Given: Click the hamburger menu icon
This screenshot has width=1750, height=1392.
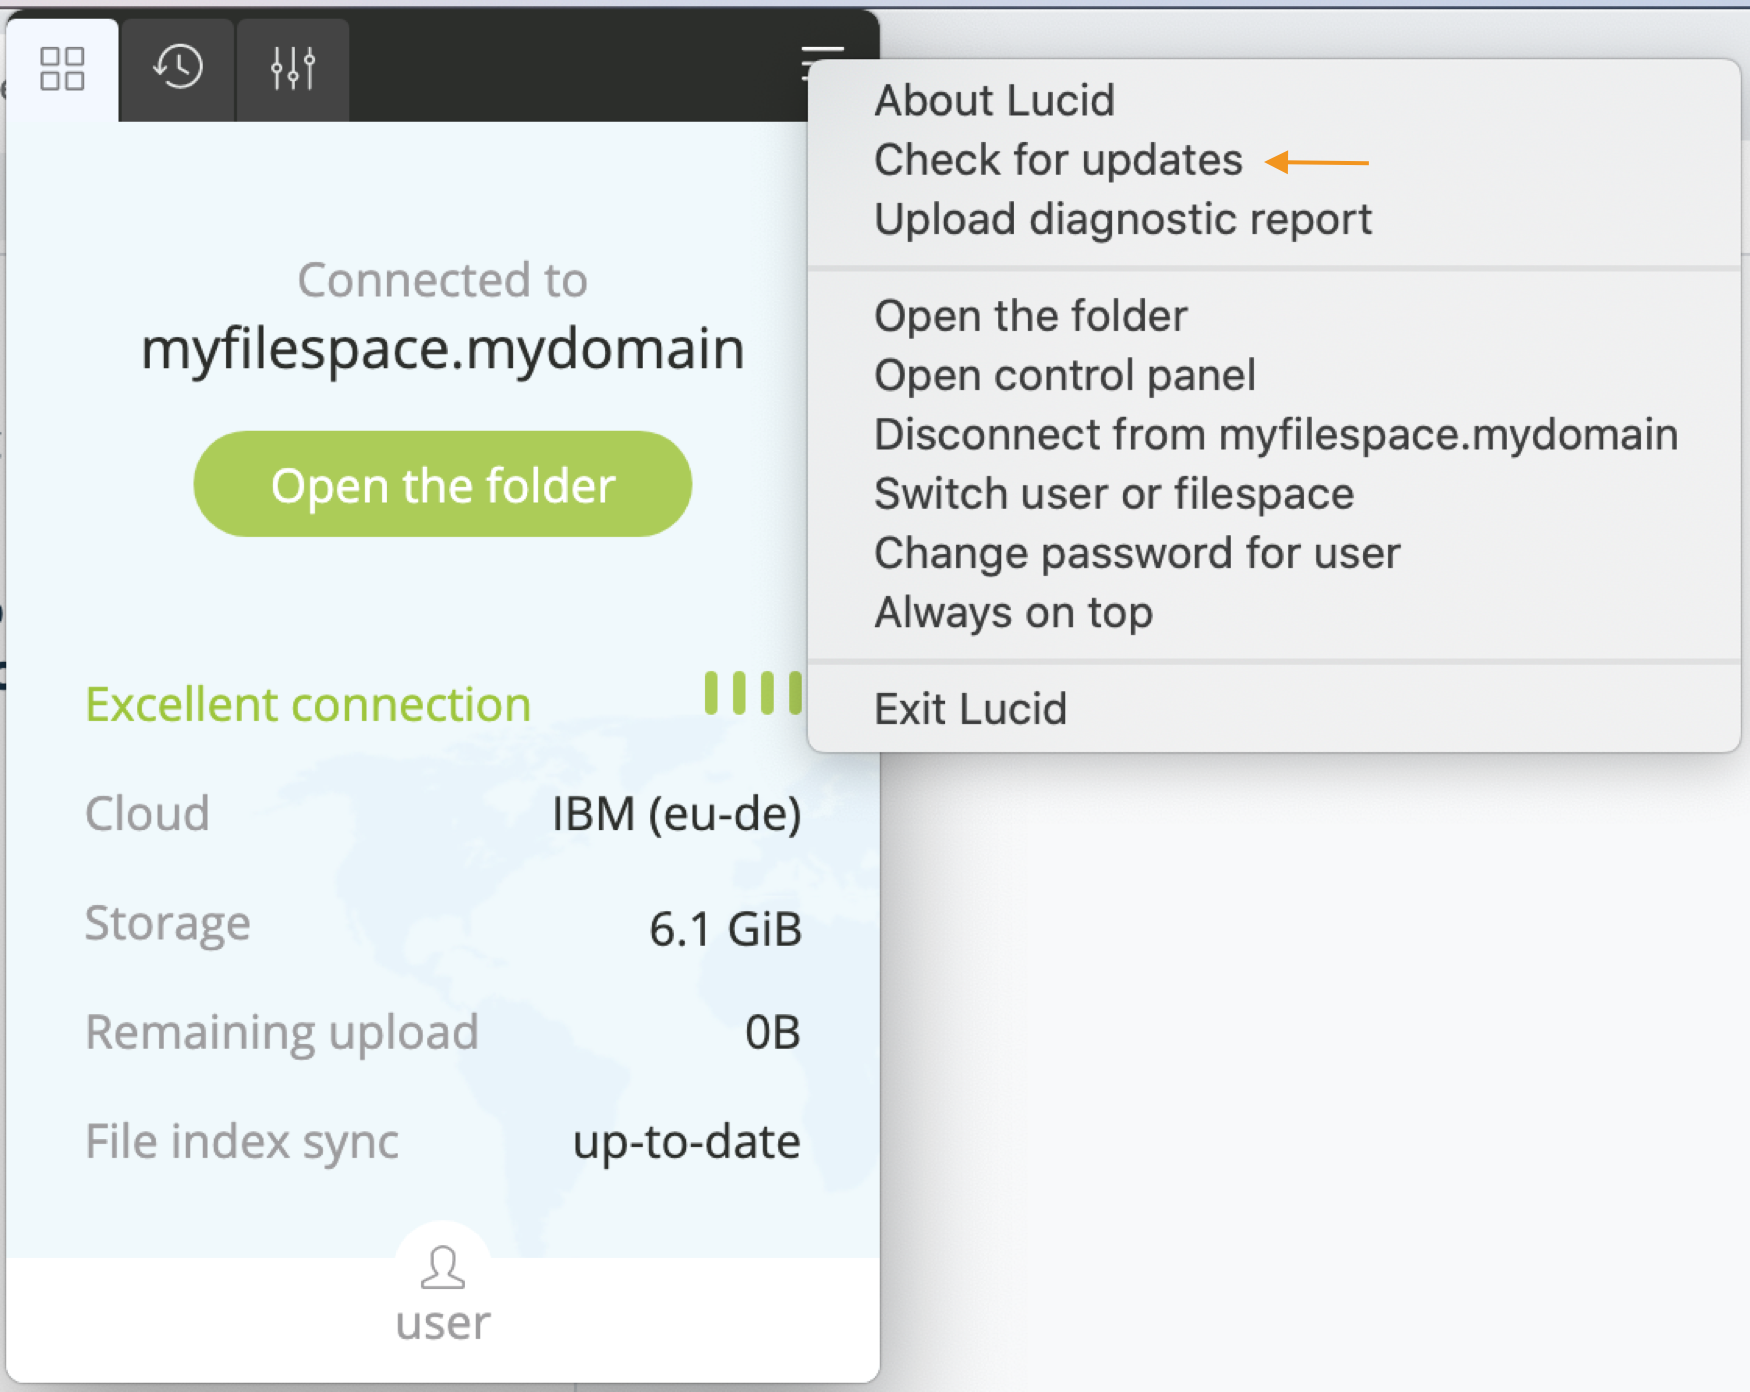Looking at the screenshot, I should 822,62.
